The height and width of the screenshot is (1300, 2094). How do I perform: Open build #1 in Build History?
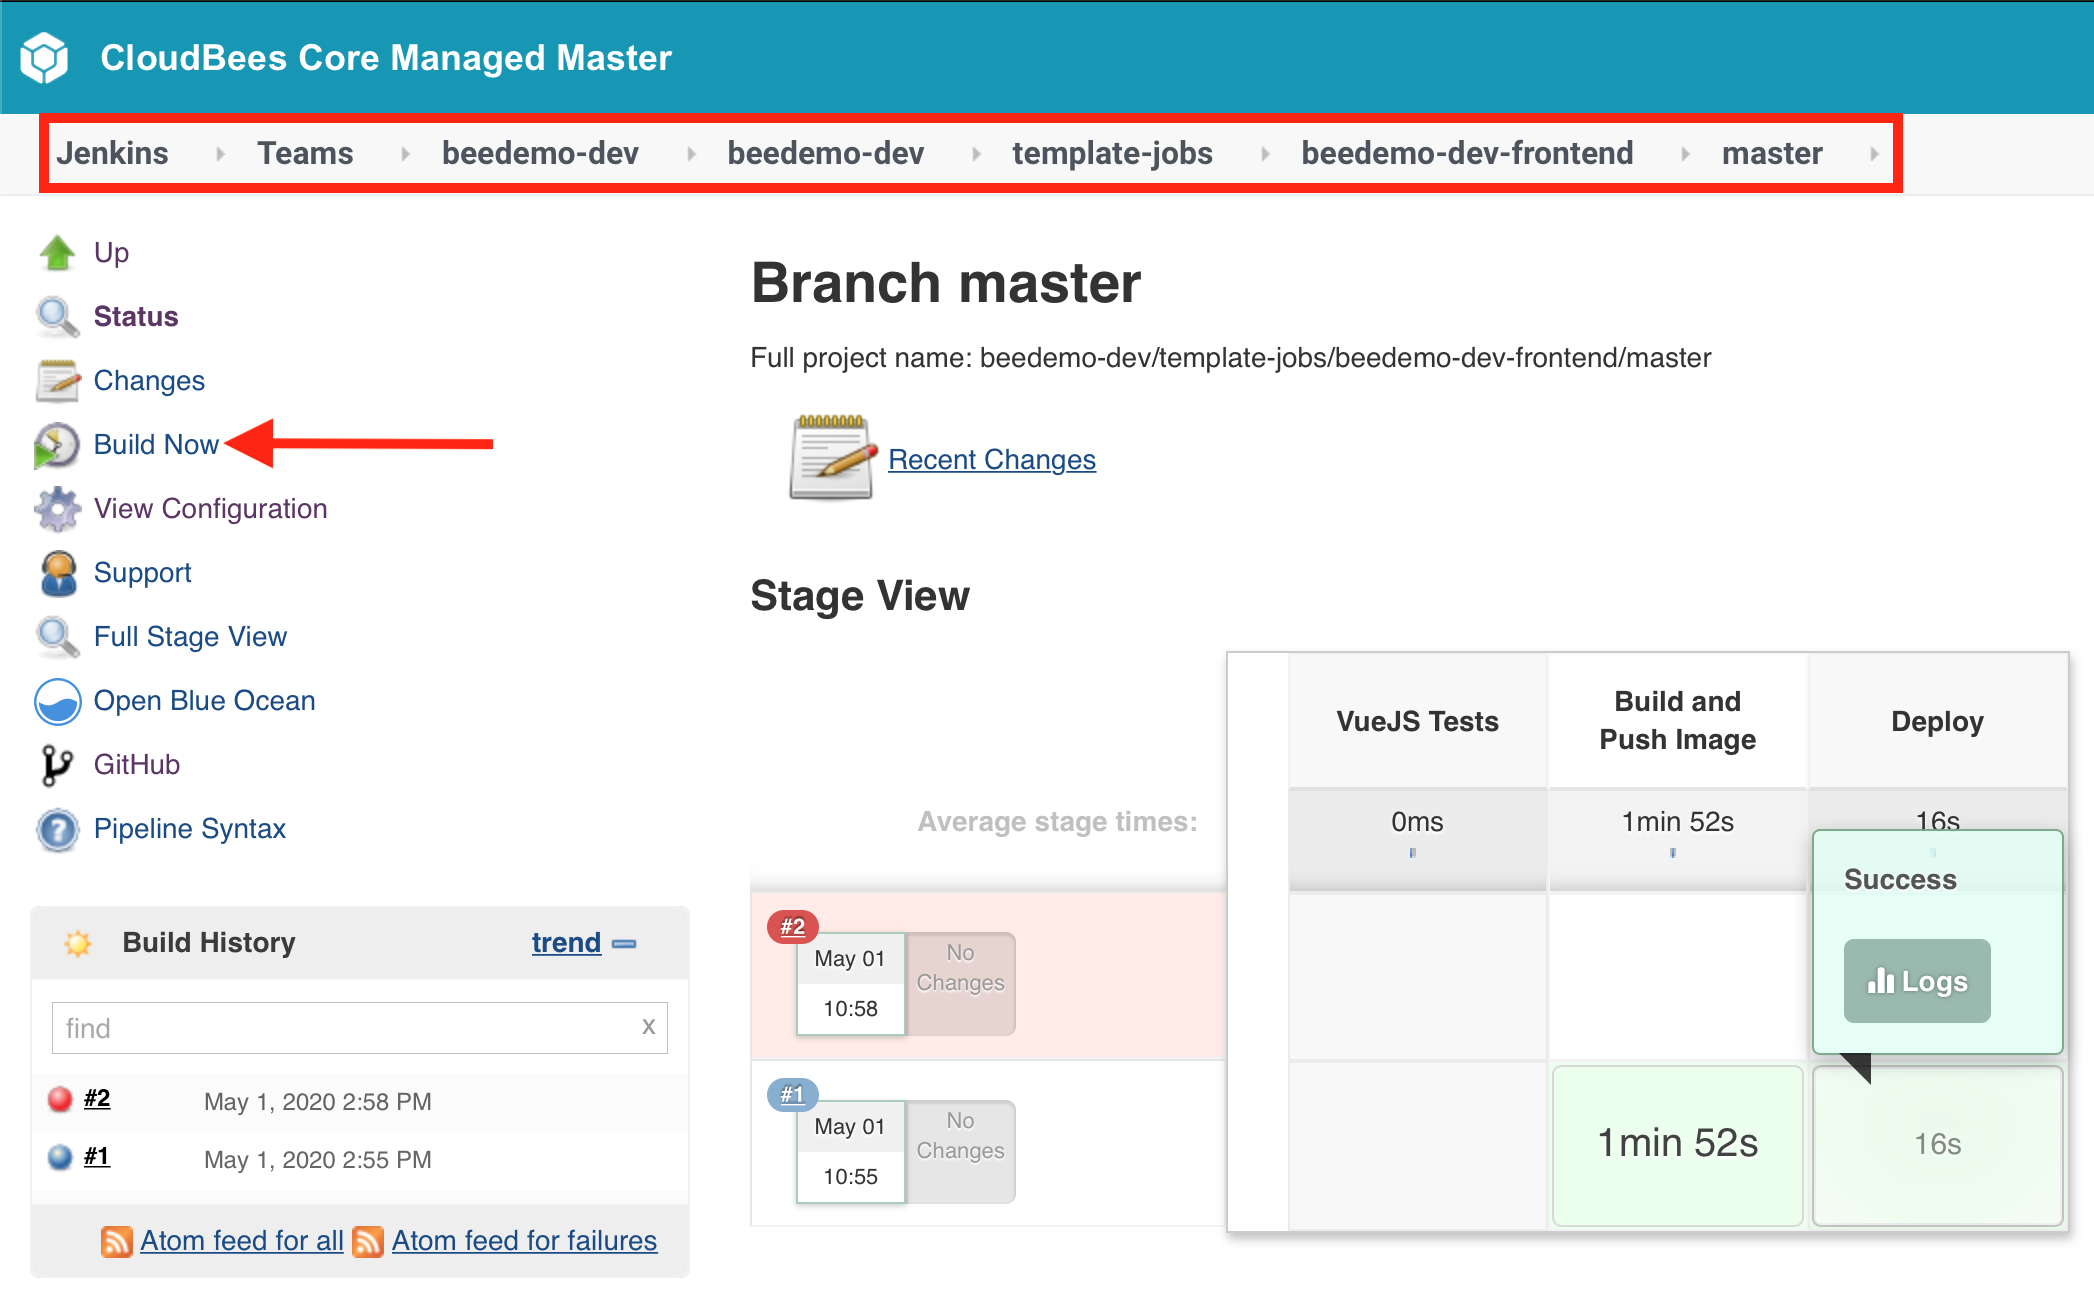point(97,1156)
